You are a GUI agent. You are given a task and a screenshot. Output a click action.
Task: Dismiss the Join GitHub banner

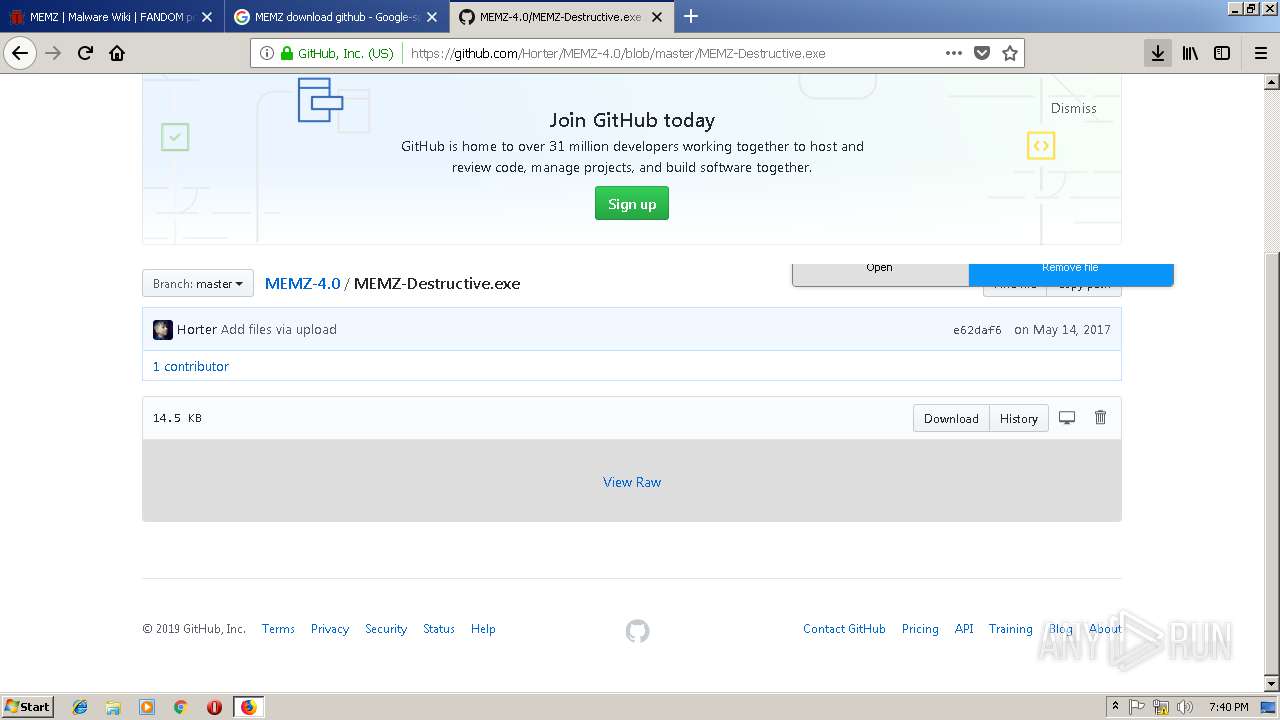tap(1074, 108)
